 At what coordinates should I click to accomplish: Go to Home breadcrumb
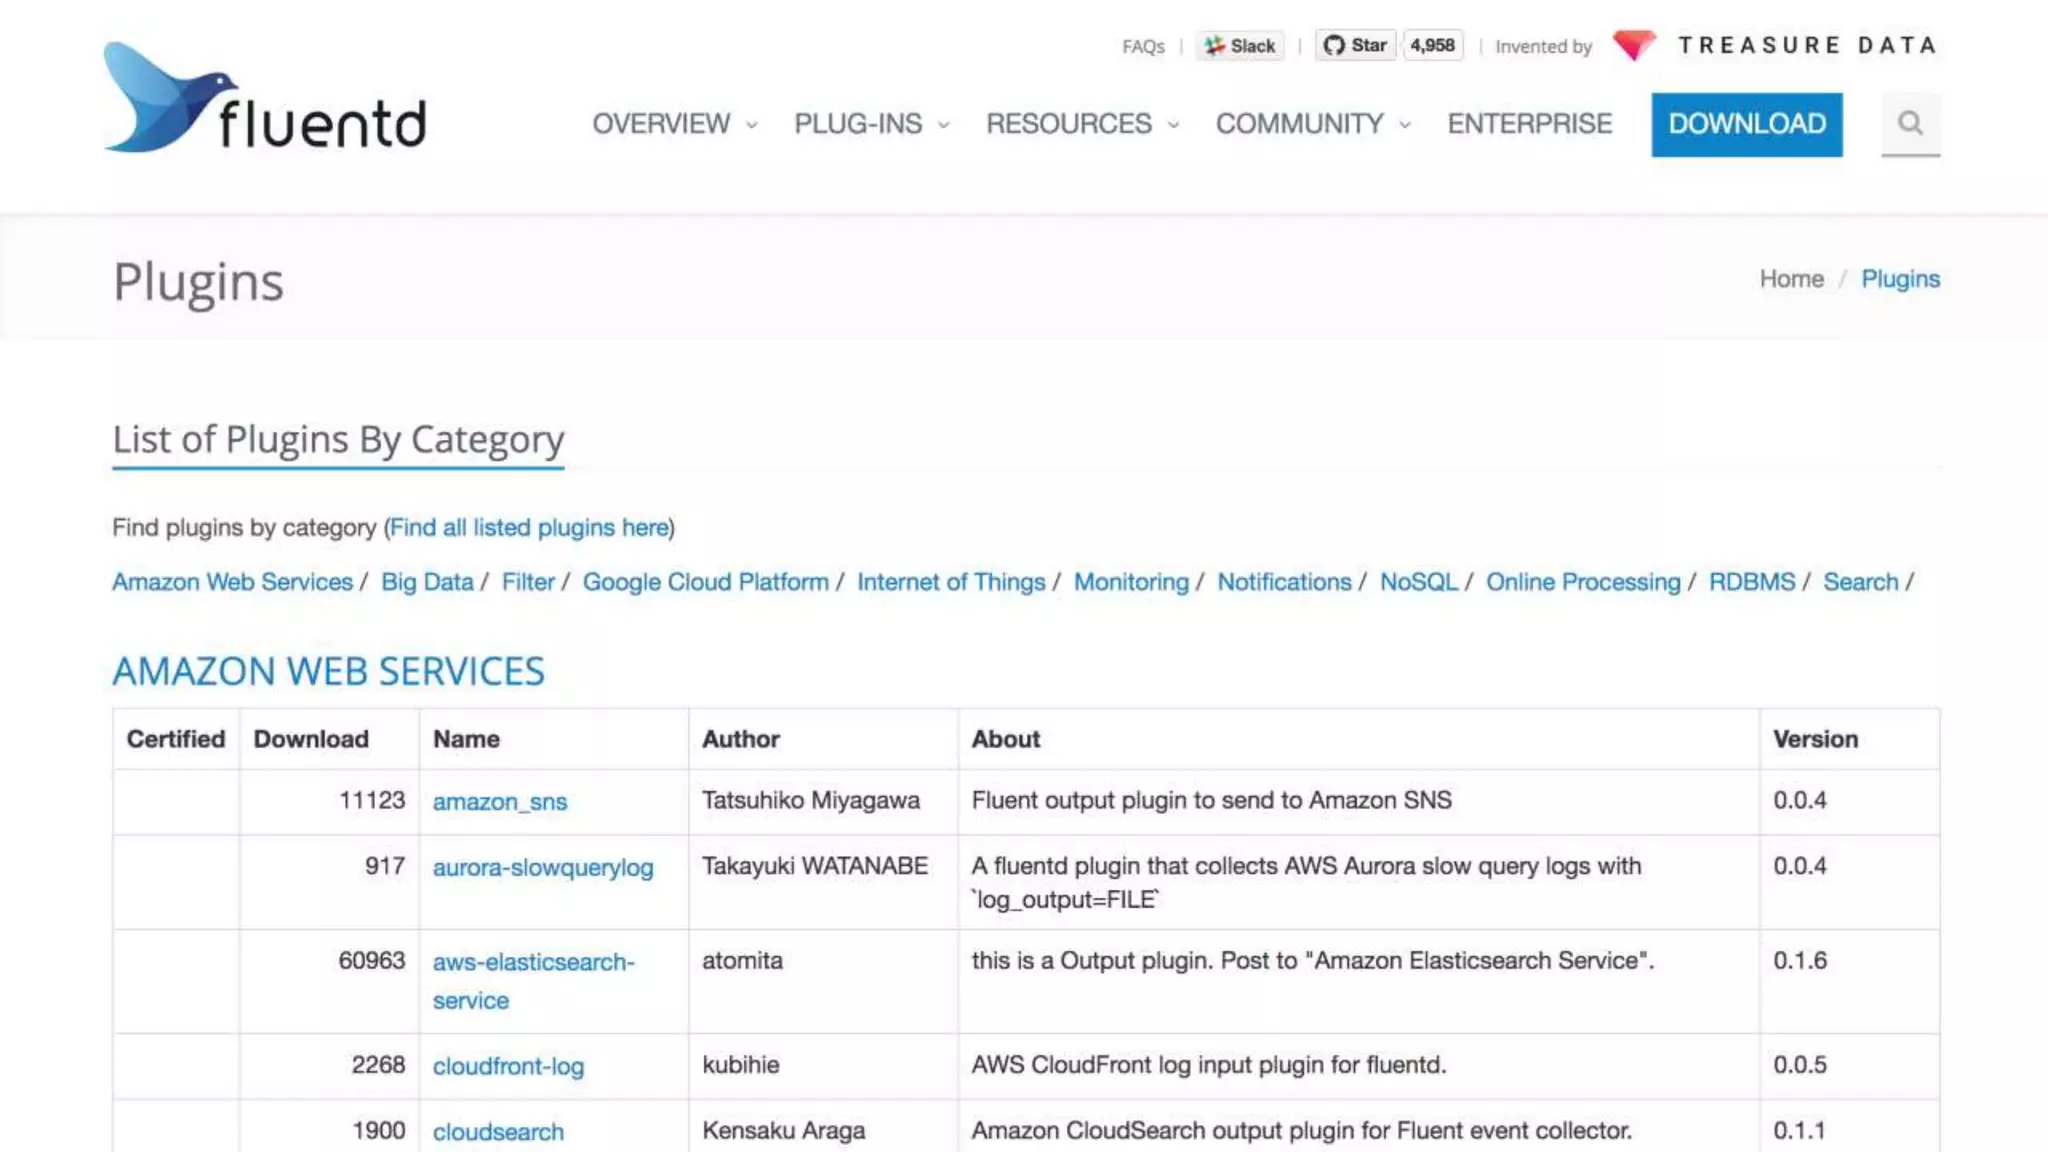[1791, 279]
